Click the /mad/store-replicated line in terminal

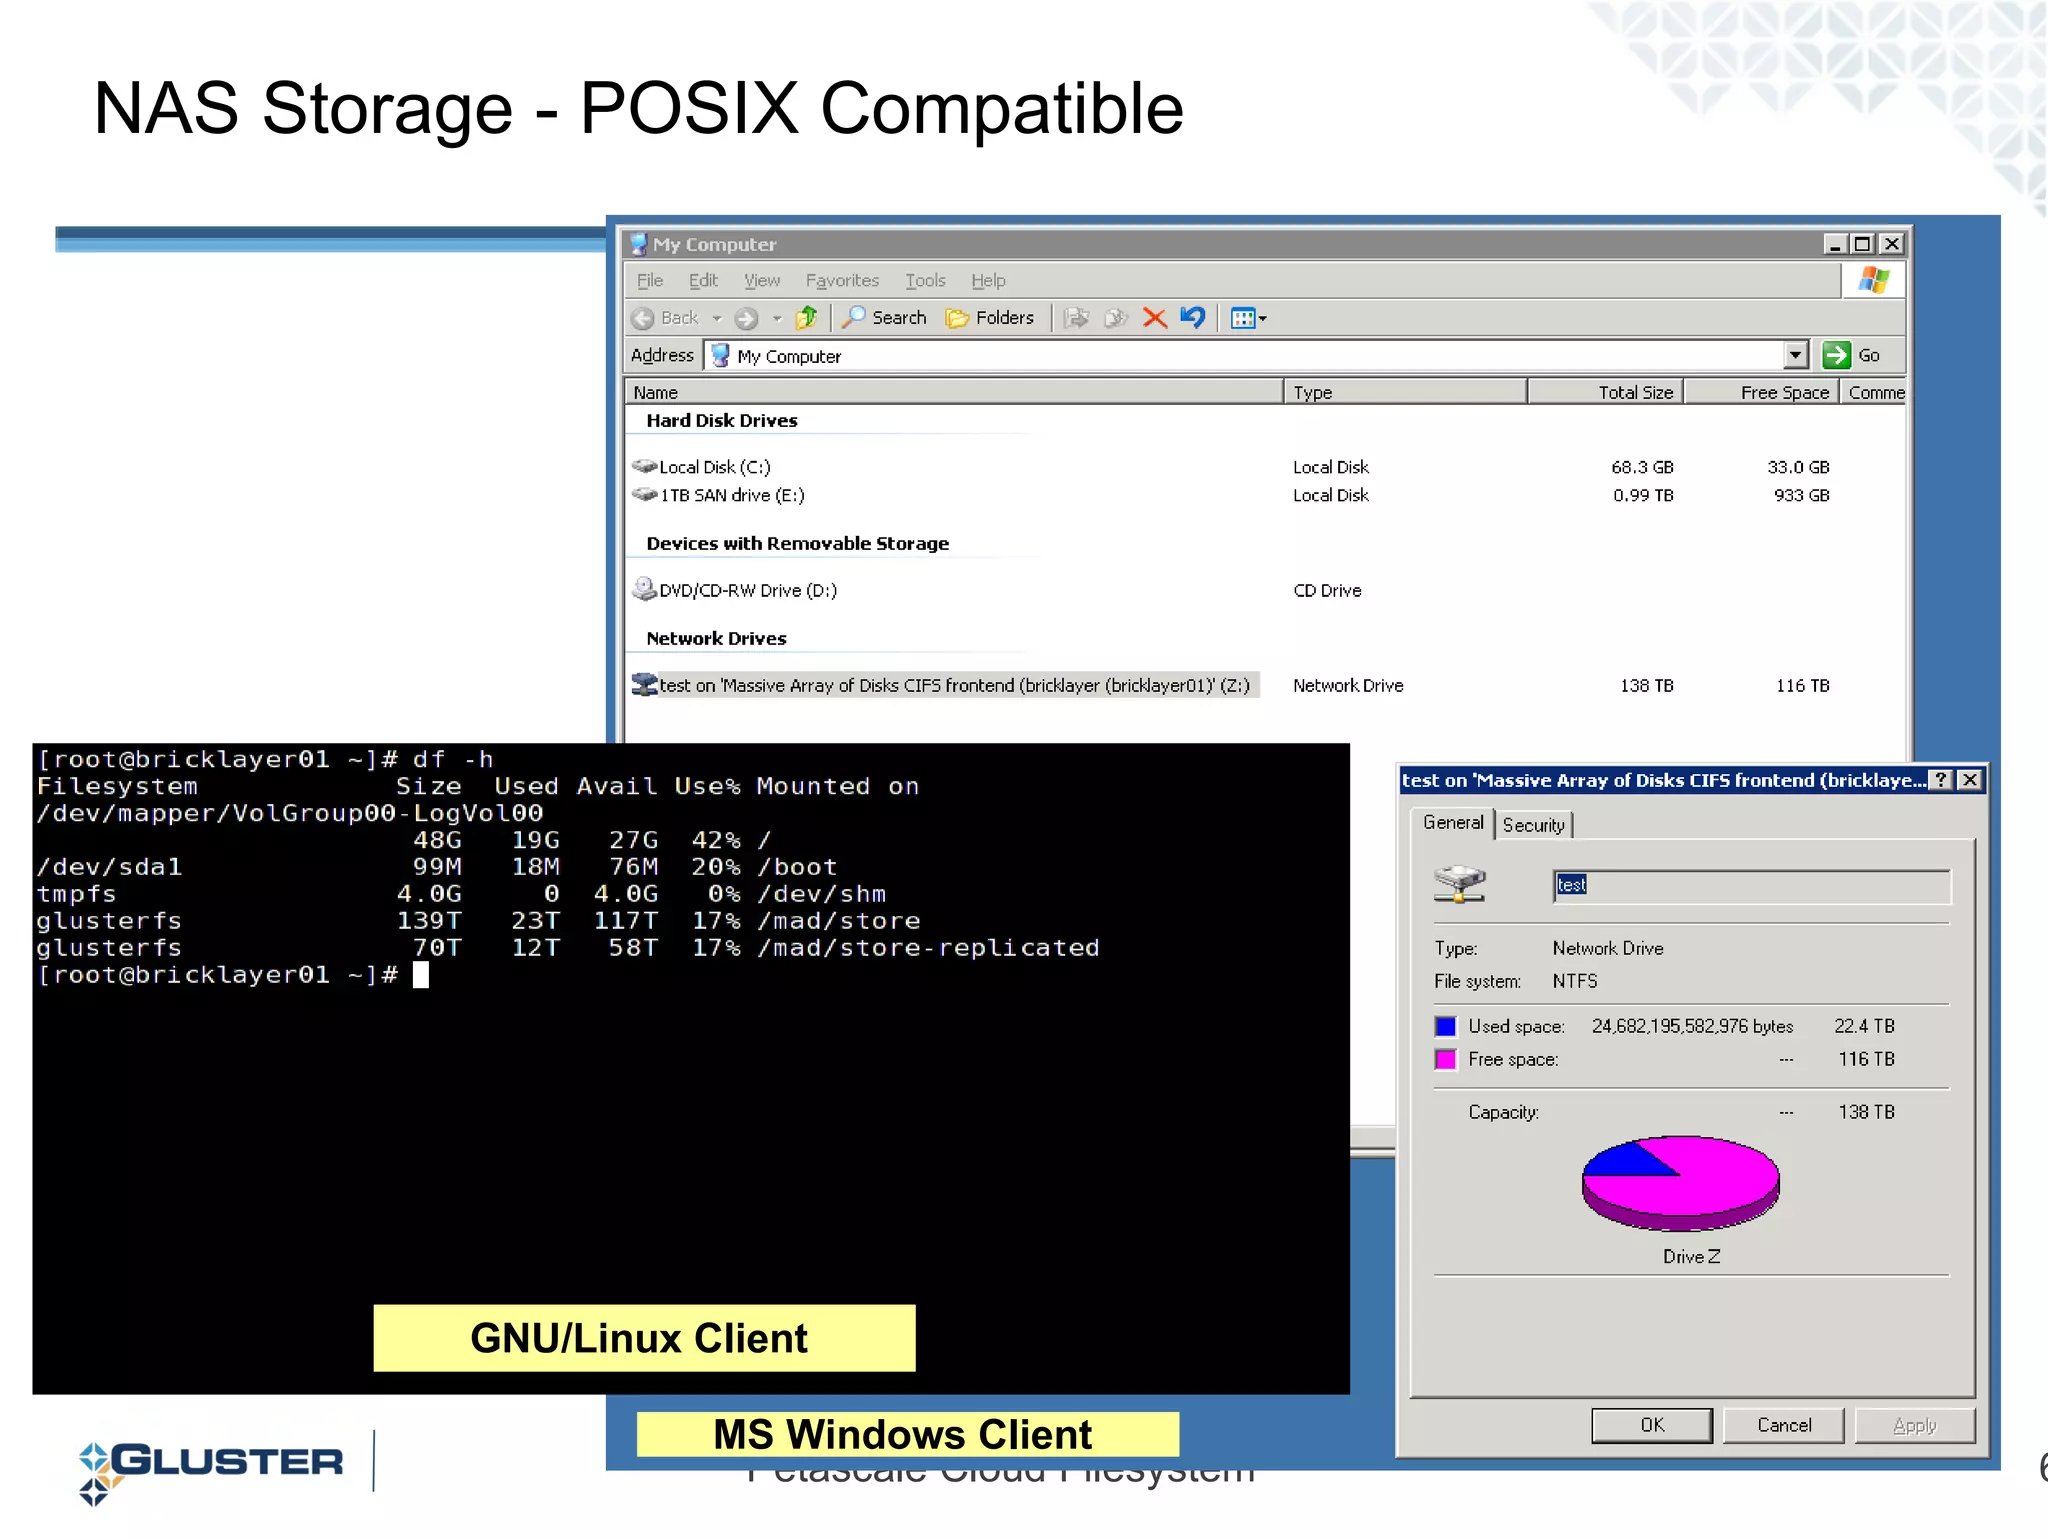568,948
